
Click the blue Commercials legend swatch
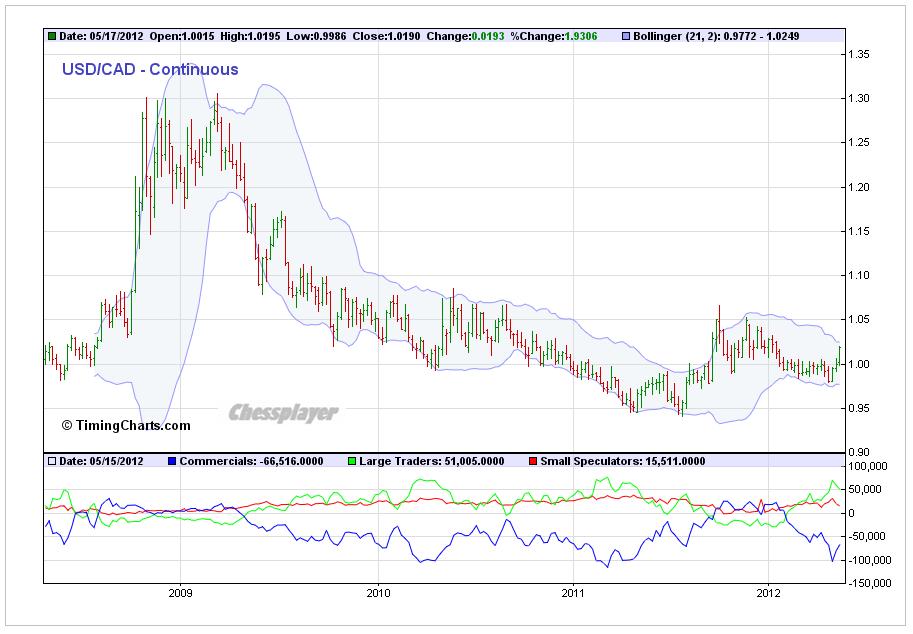(x=173, y=461)
